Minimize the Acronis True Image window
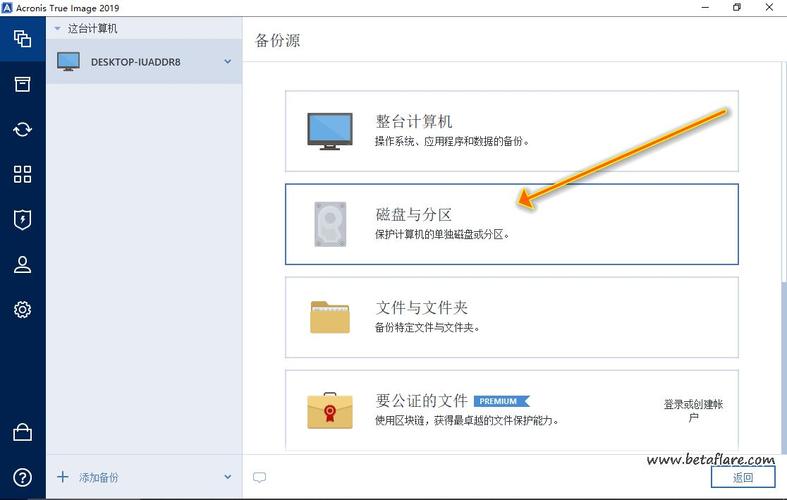This screenshot has height=500, width=787. (x=705, y=8)
